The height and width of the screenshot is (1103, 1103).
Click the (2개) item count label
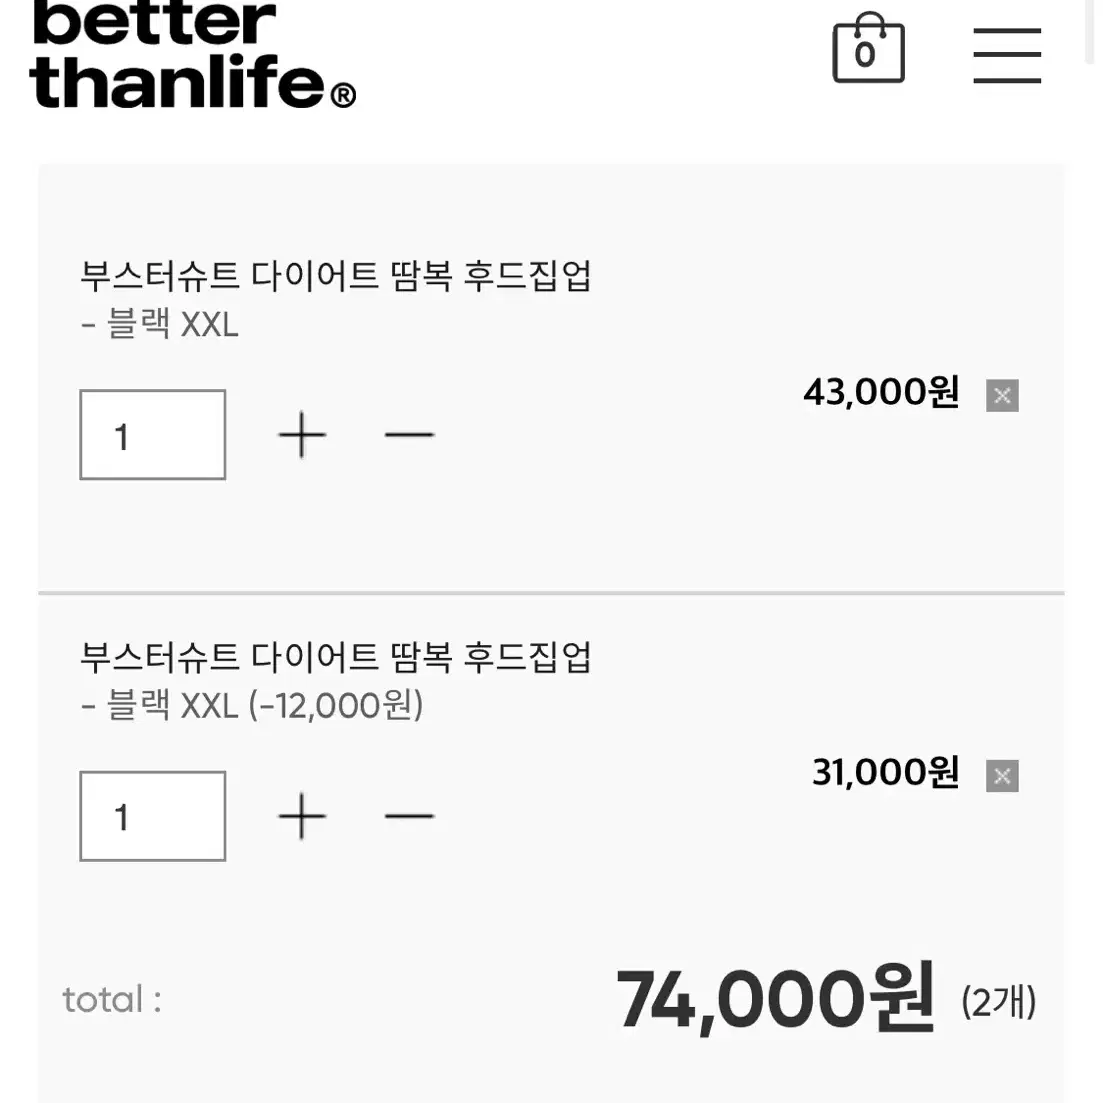point(999,1002)
